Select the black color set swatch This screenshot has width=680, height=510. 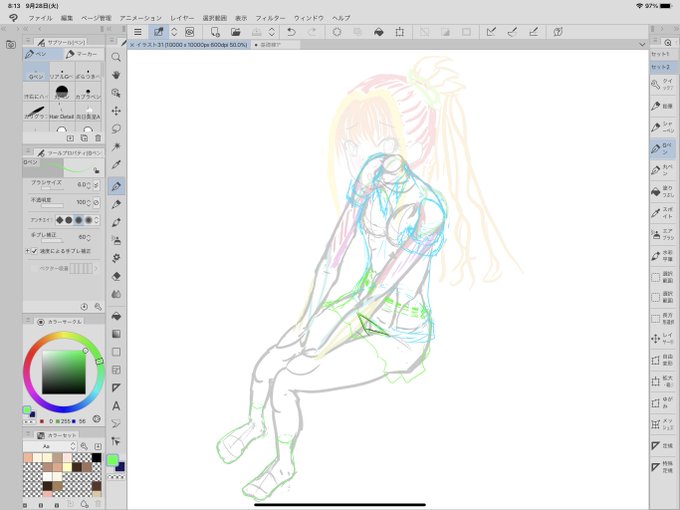tap(97, 458)
